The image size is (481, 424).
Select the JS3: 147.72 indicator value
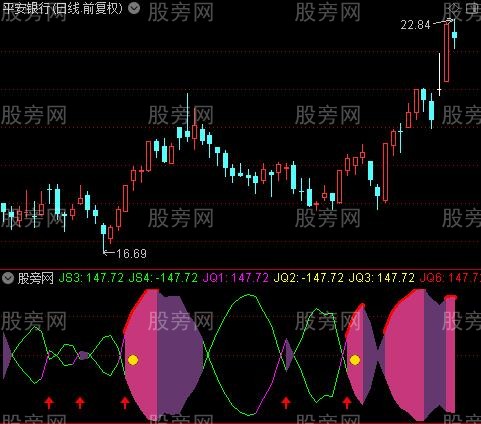point(91,278)
